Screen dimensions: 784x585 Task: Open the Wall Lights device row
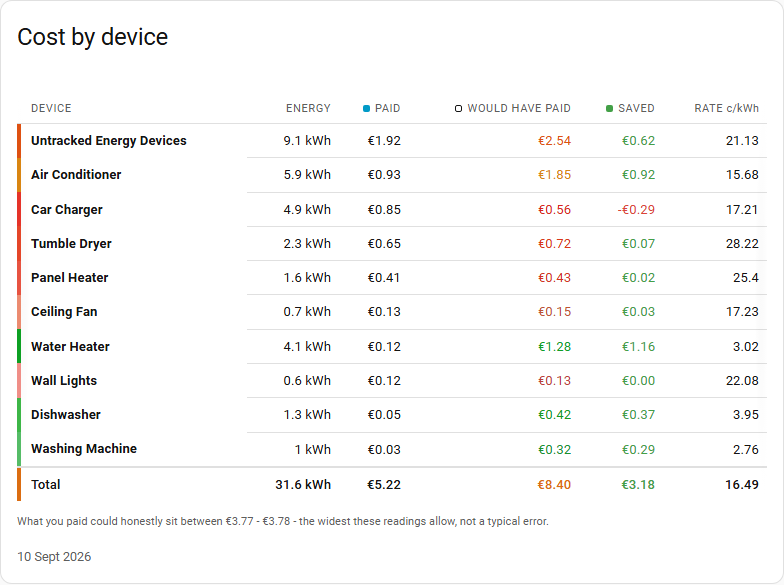pos(392,380)
